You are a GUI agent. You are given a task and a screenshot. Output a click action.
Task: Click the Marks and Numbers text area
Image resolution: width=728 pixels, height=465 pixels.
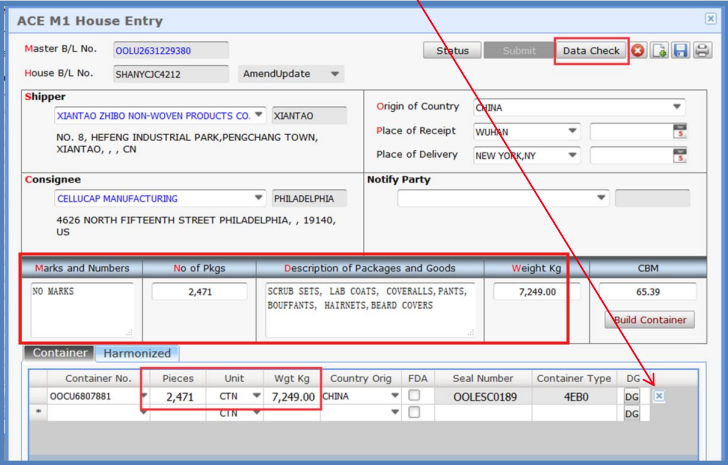coord(80,308)
